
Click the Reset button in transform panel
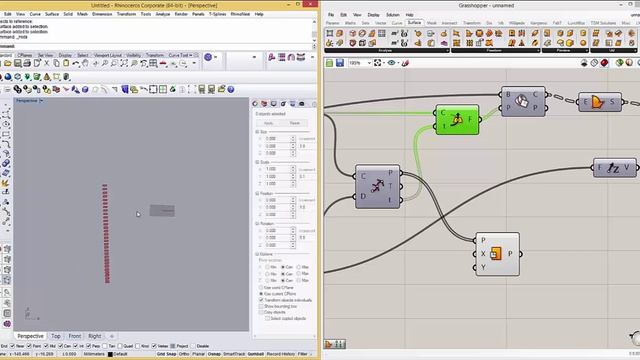(x=295, y=123)
